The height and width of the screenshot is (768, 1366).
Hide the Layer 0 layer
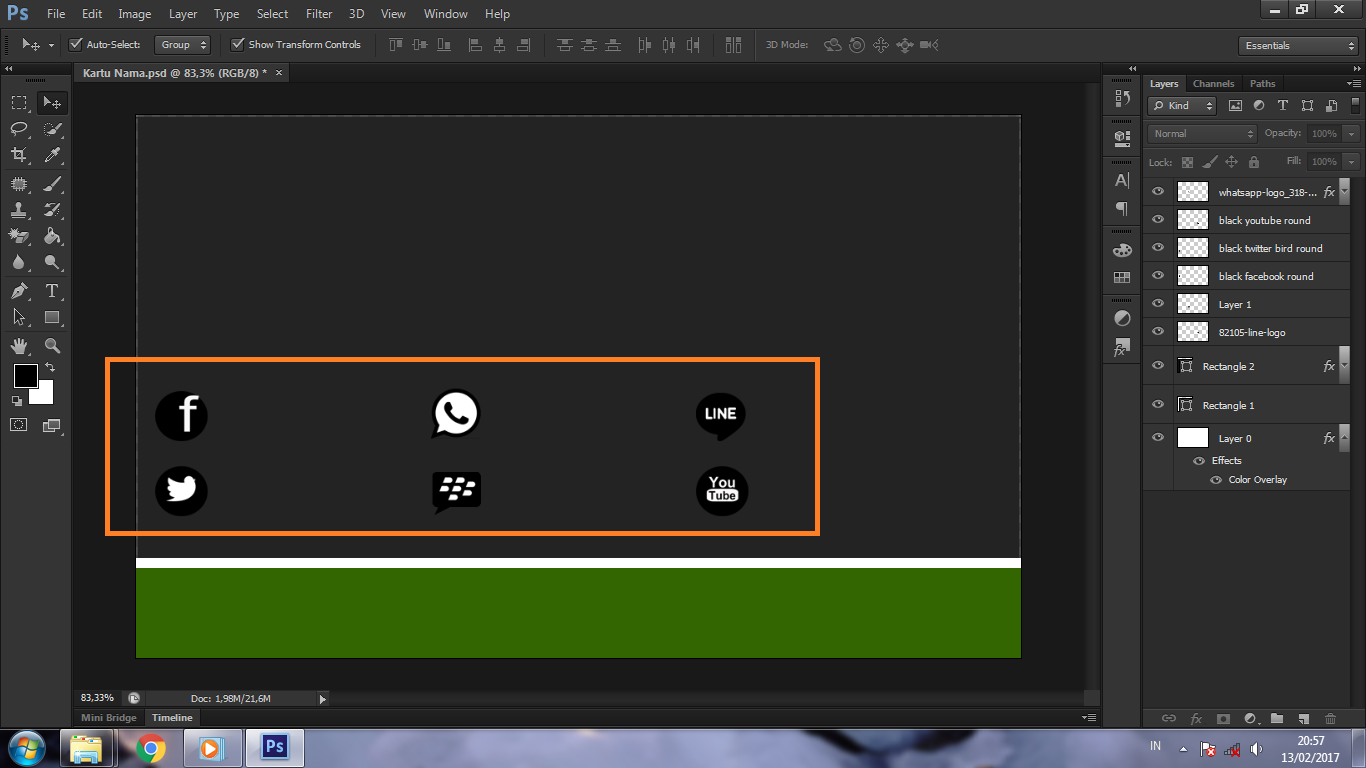[x=1158, y=438]
